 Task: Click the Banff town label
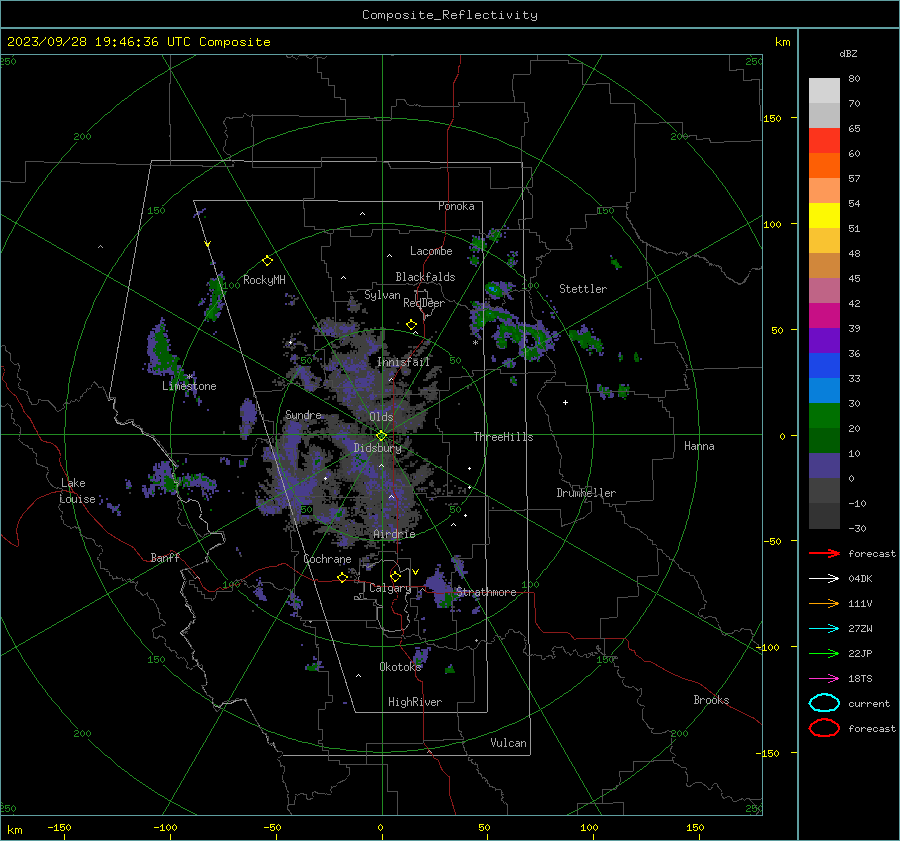[x=165, y=558]
